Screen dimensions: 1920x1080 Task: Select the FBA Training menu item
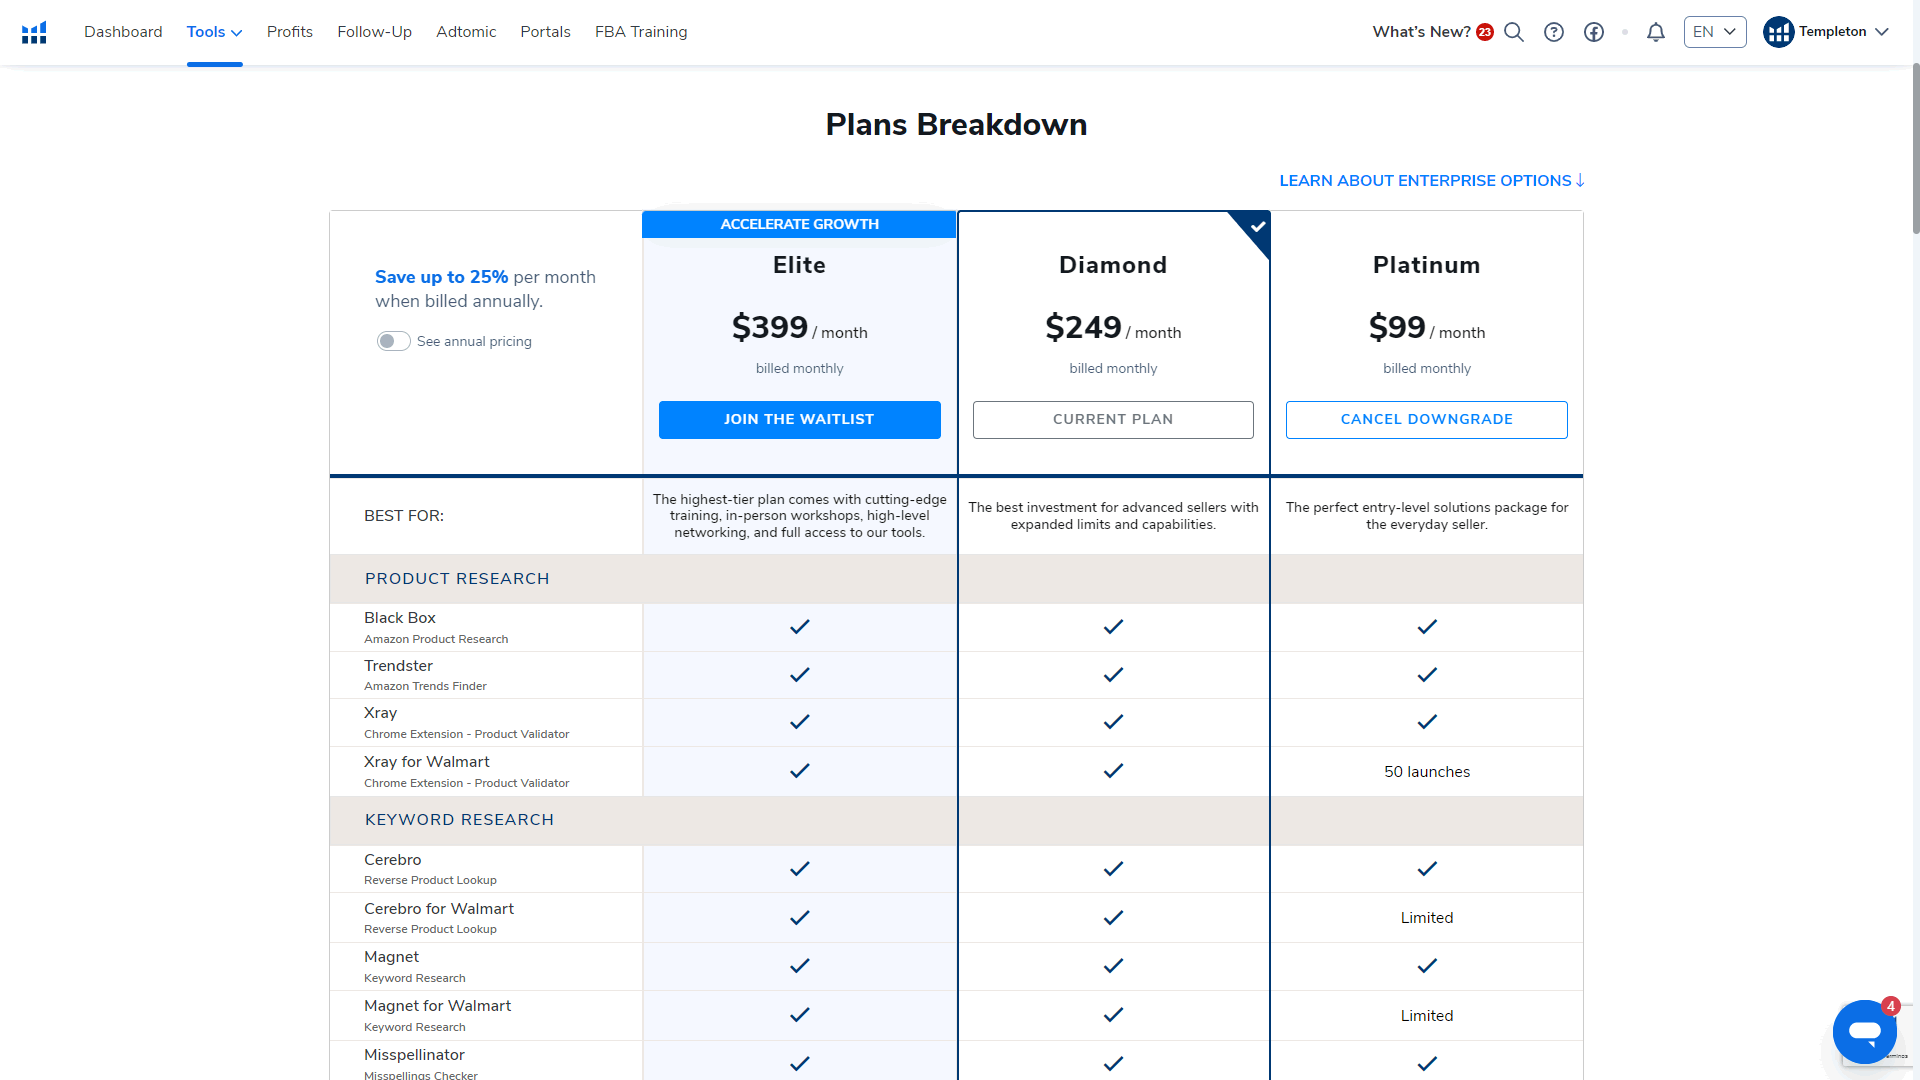(641, 32)
